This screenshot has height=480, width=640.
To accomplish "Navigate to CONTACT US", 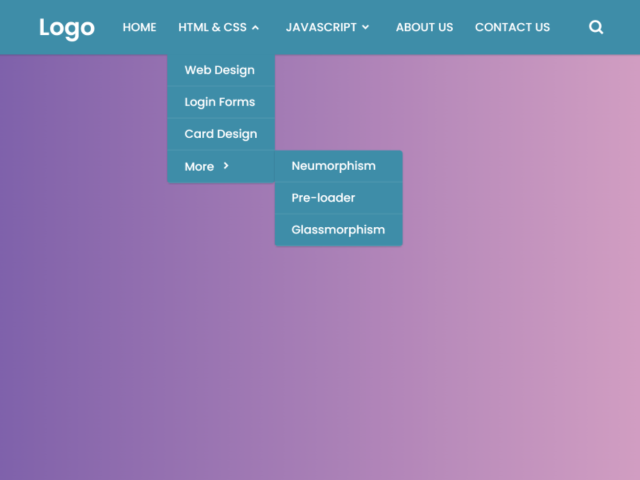I will 512,27.
